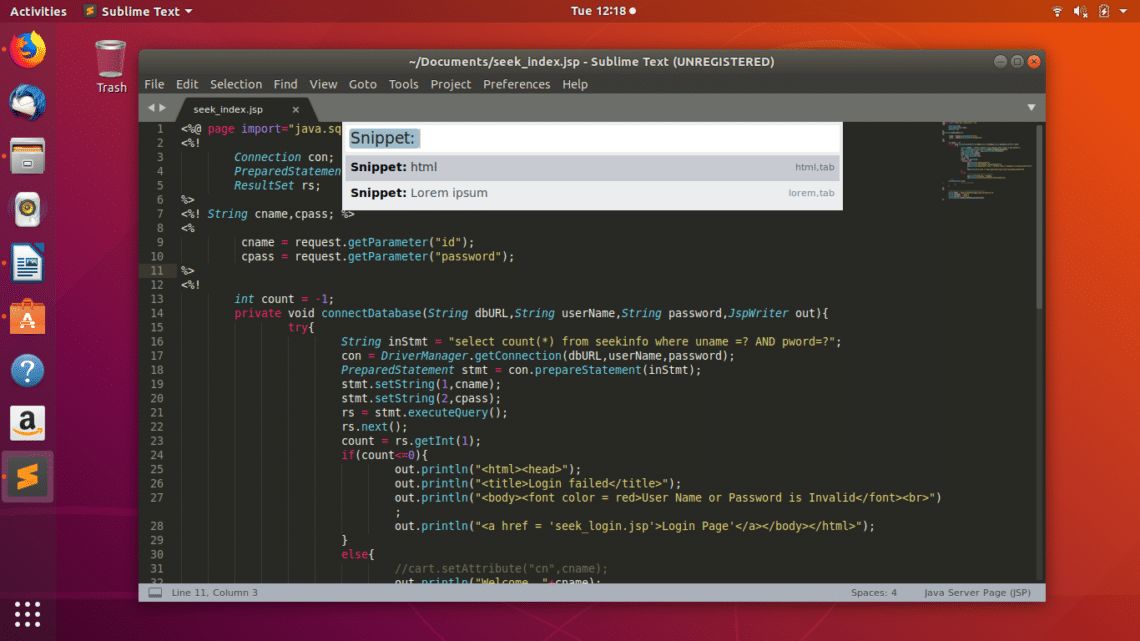Open Amazon launcher in dock
Screen dimensions: 1140x641
click(x=28, y=423)
